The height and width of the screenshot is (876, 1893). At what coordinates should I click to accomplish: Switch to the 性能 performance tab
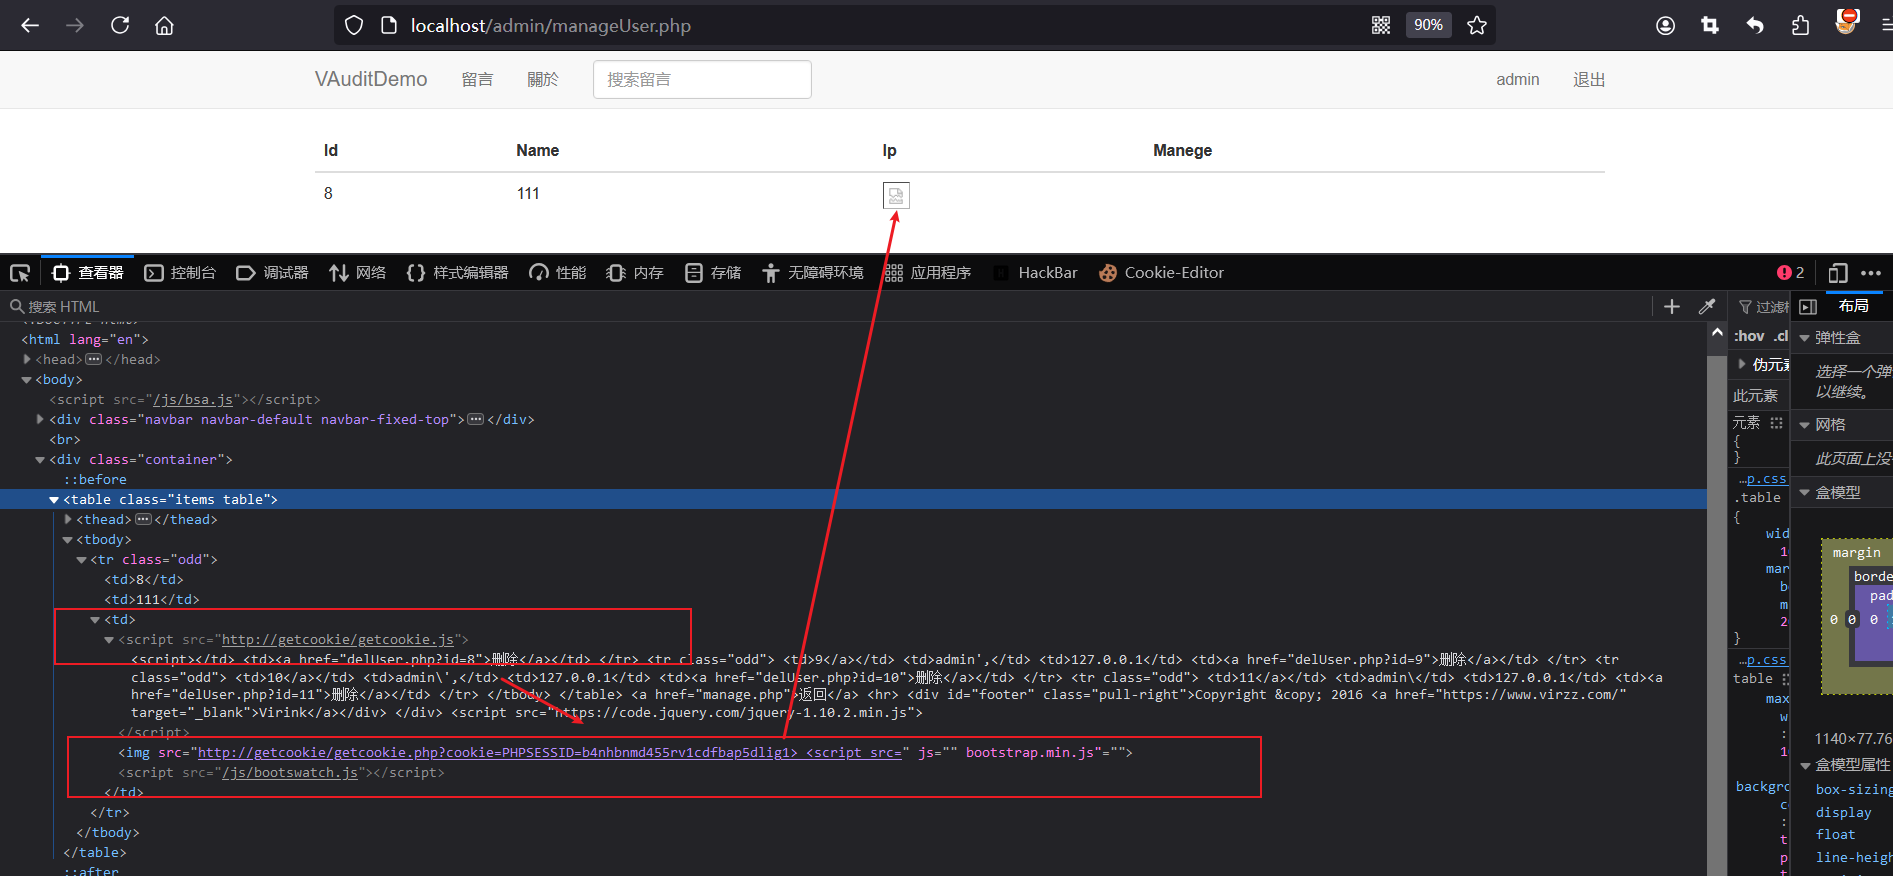click(558, 273)
